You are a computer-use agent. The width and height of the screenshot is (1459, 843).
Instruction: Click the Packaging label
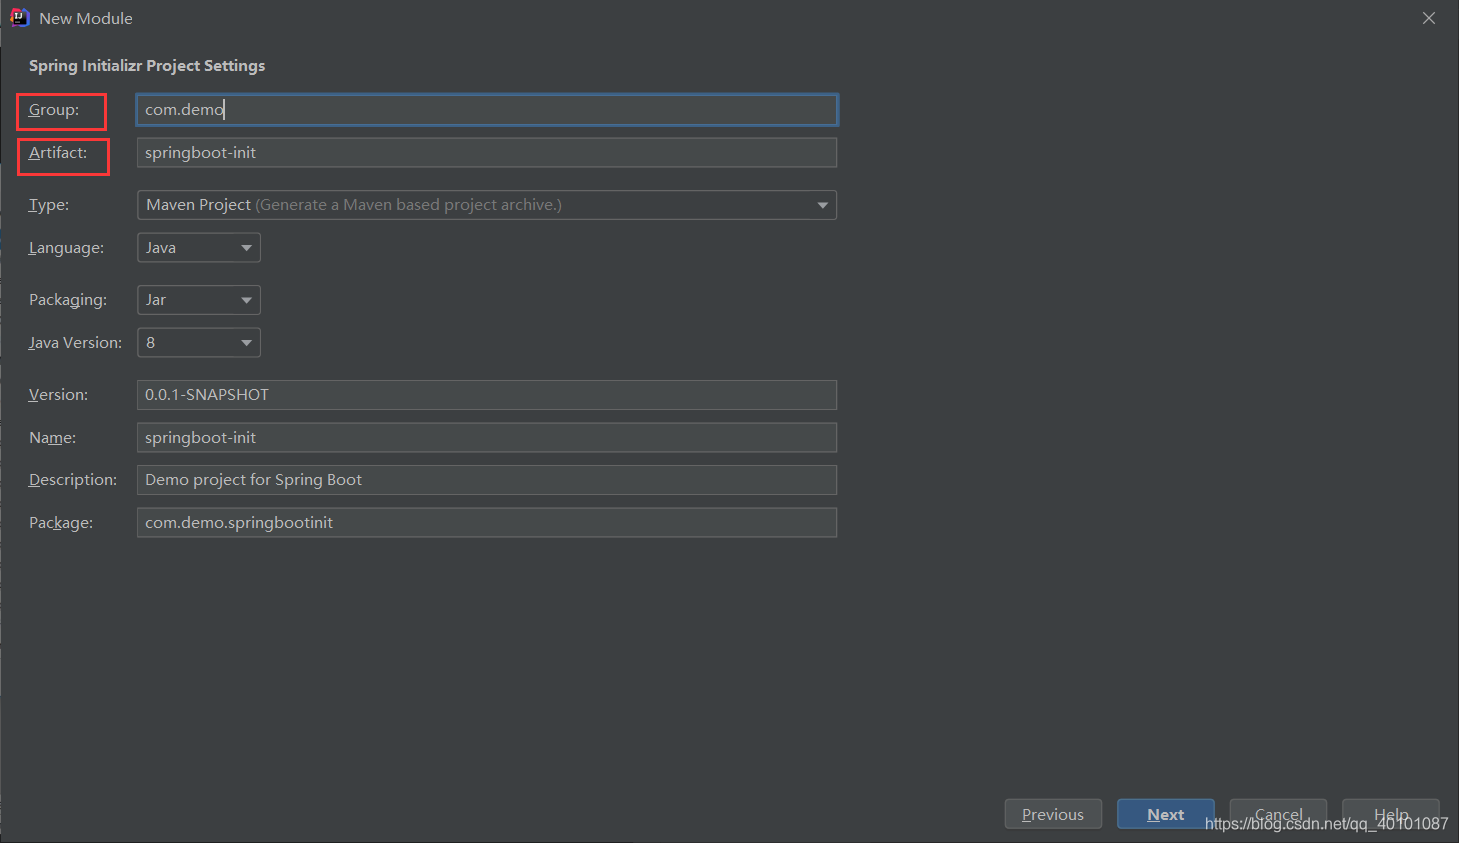[68, 300]
